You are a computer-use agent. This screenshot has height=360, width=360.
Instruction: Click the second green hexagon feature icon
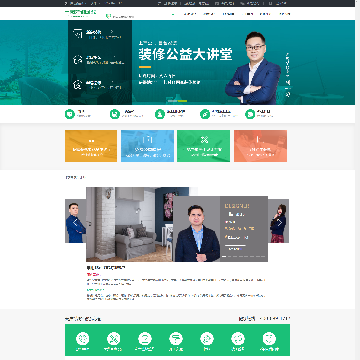coord(115,114)
